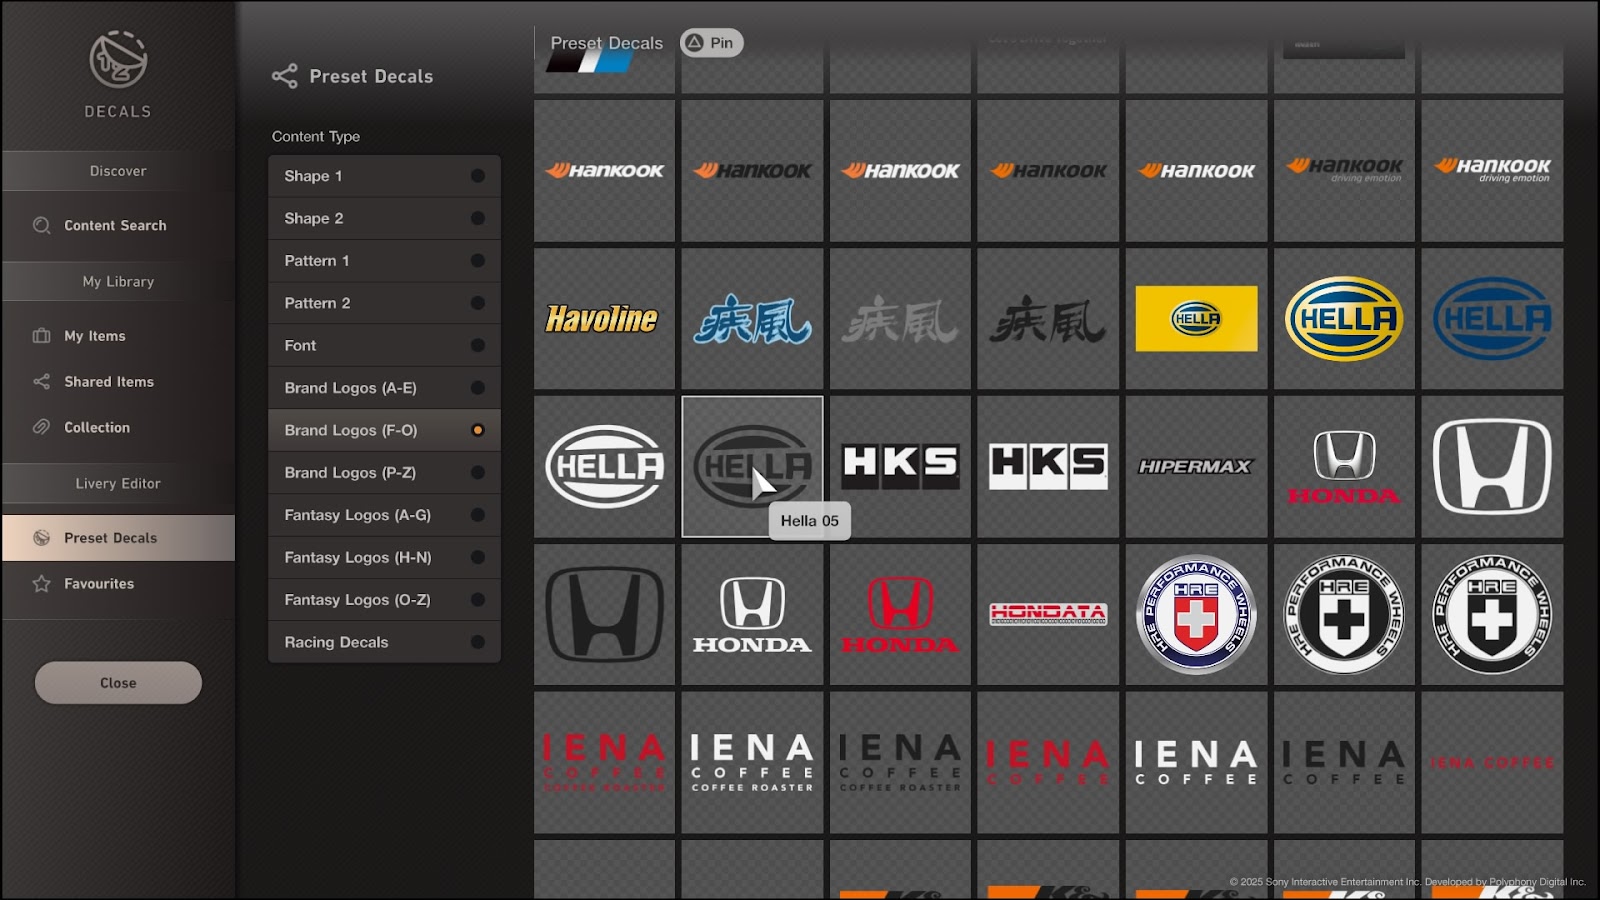Select the Hella logo on yellow rectangle
This screenshot has height=900, width=1600.
coord(1196,319)
